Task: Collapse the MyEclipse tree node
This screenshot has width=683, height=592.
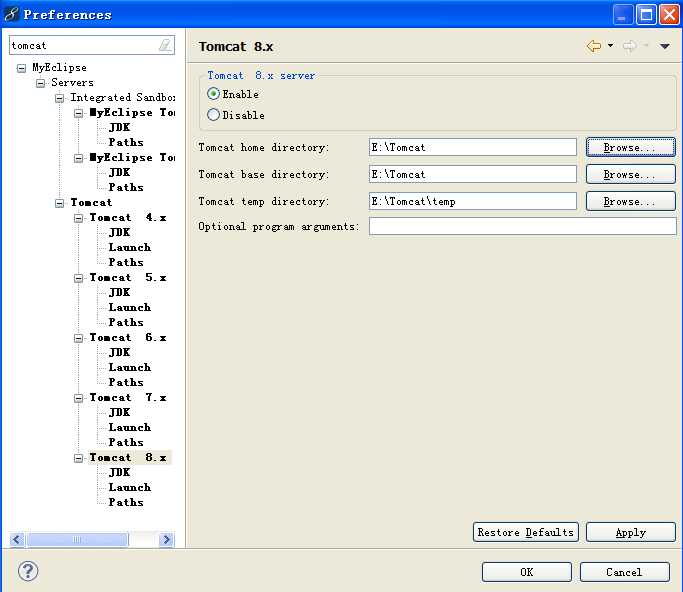Action: pos(21,68)
